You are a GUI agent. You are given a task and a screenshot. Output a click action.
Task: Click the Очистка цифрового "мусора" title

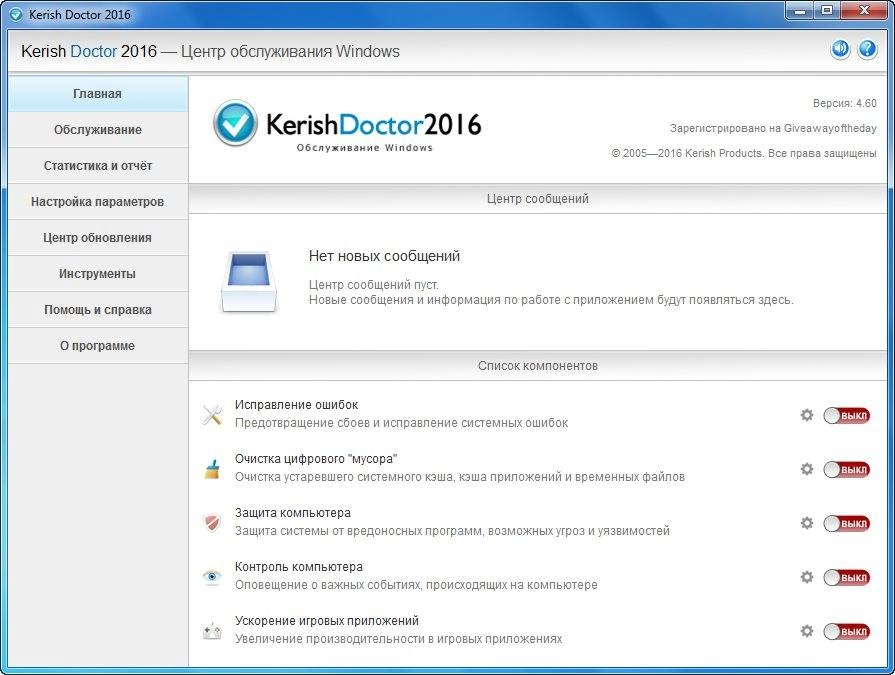point(316,459)
